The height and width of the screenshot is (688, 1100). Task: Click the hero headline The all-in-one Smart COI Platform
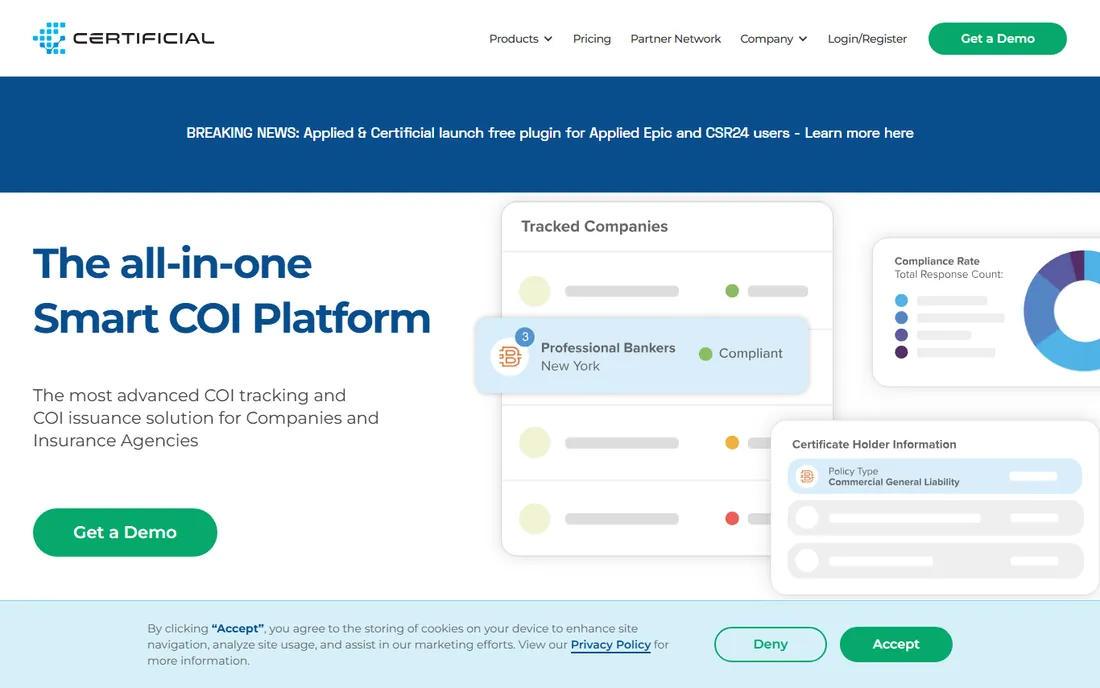tap(232, 290)
